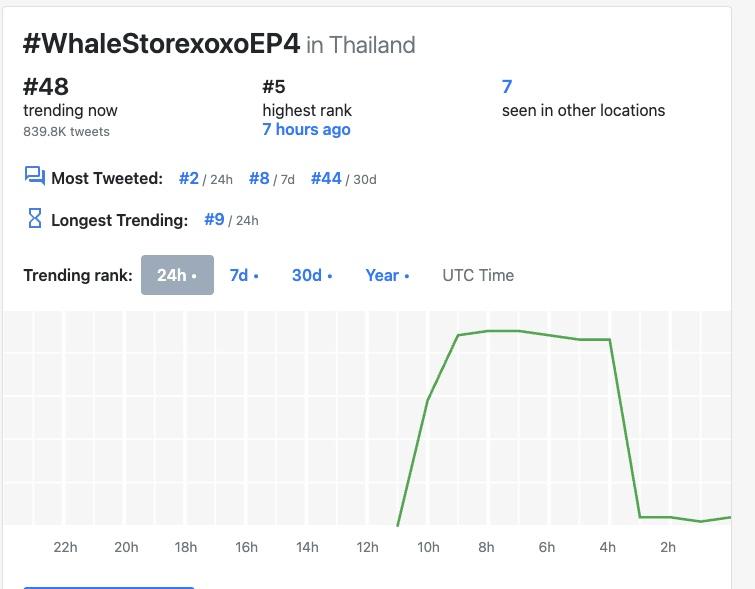This screenshot has height=589, width=755.
Task: Click the 22h label on the chart axis
Action: pyautogui.click(x=65, y=547)
